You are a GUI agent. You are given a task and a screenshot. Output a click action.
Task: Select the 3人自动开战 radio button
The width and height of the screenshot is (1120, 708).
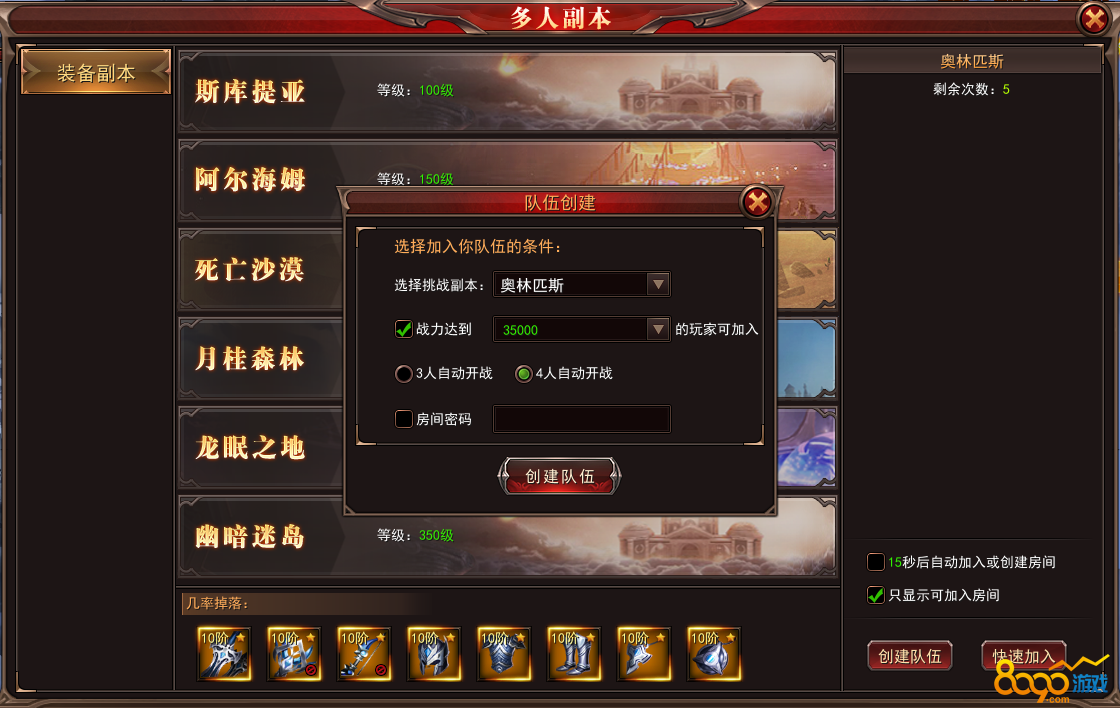(404, 374)
